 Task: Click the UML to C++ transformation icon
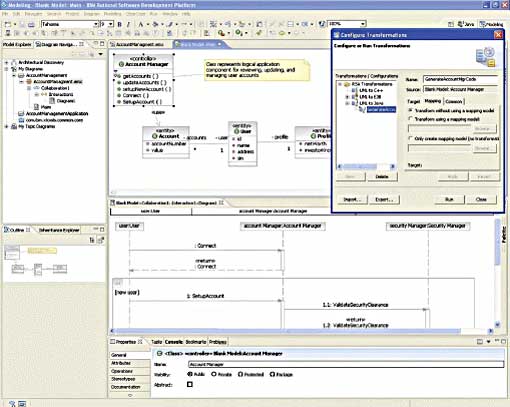[355, 90]
